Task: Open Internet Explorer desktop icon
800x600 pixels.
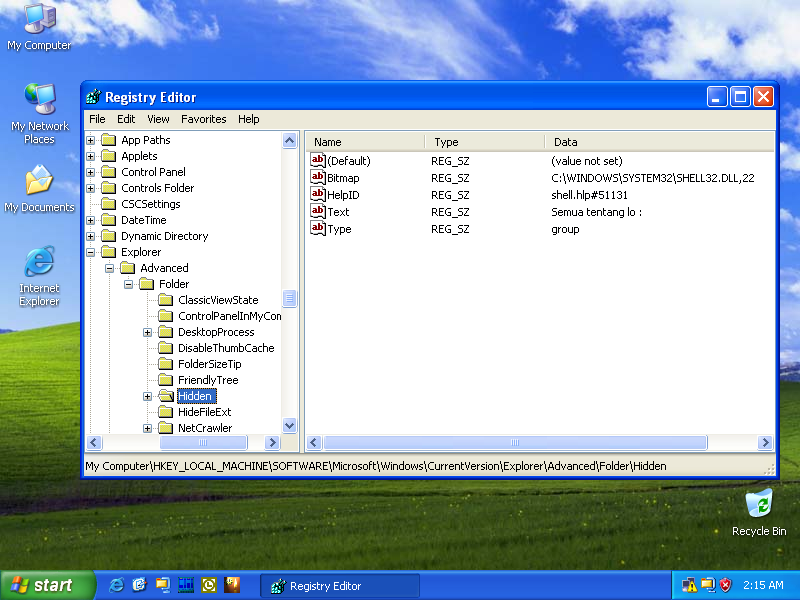Action: [x=39, y=264]
